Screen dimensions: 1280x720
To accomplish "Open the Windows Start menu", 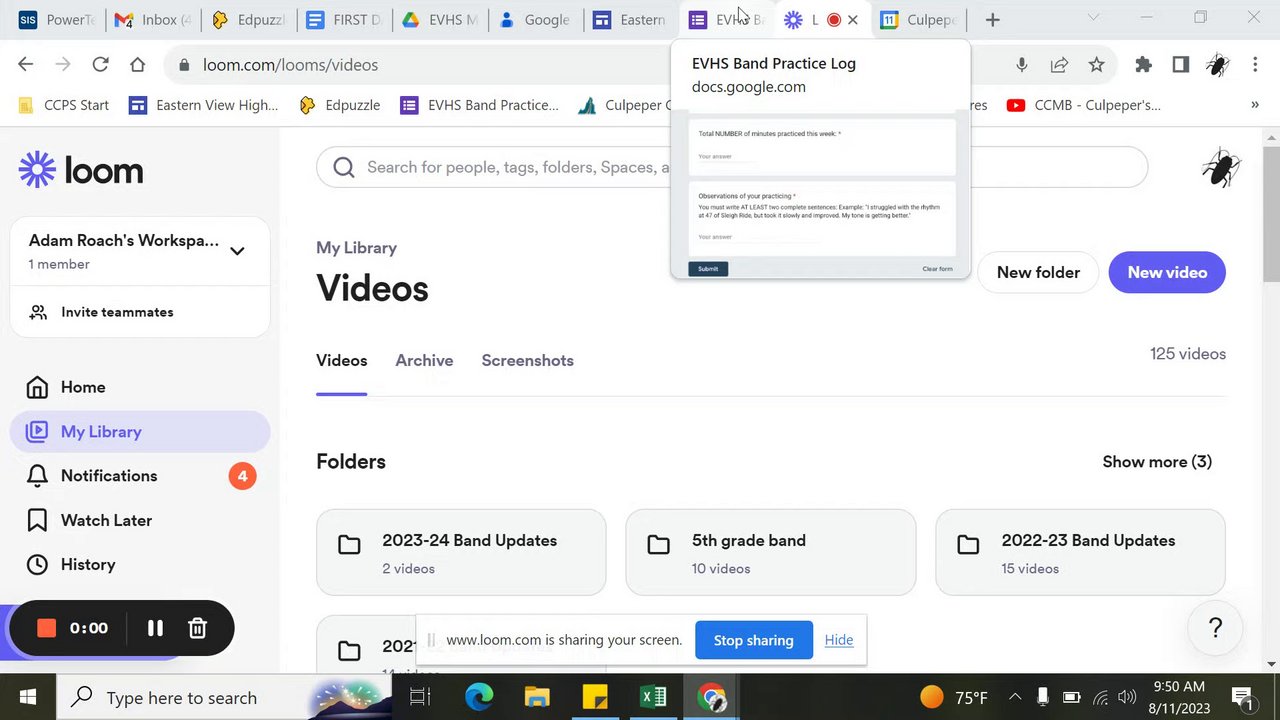I will (27, 697).
